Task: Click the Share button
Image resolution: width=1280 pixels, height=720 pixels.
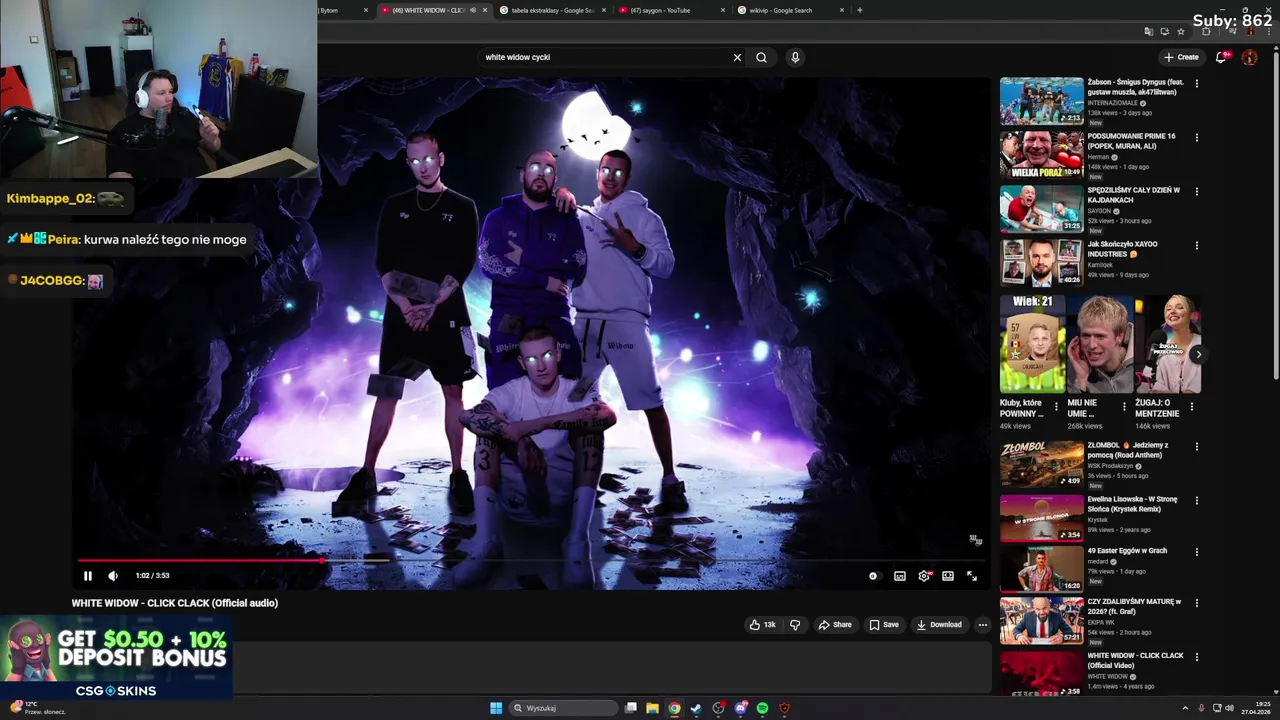Action: point(835,625)
